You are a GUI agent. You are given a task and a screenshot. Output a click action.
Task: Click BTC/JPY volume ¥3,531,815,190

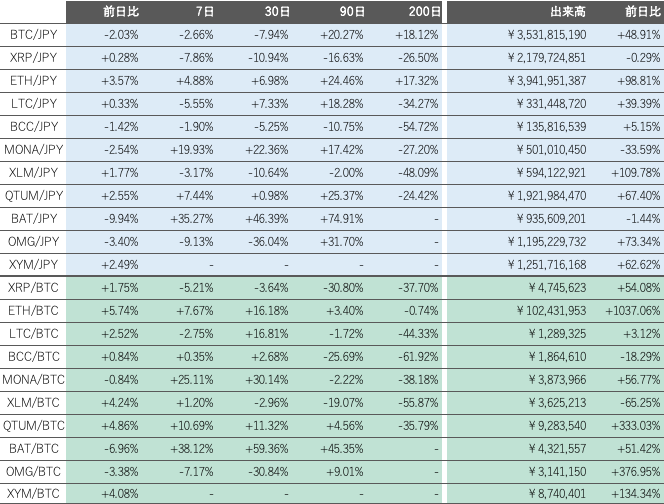[547, 35]
